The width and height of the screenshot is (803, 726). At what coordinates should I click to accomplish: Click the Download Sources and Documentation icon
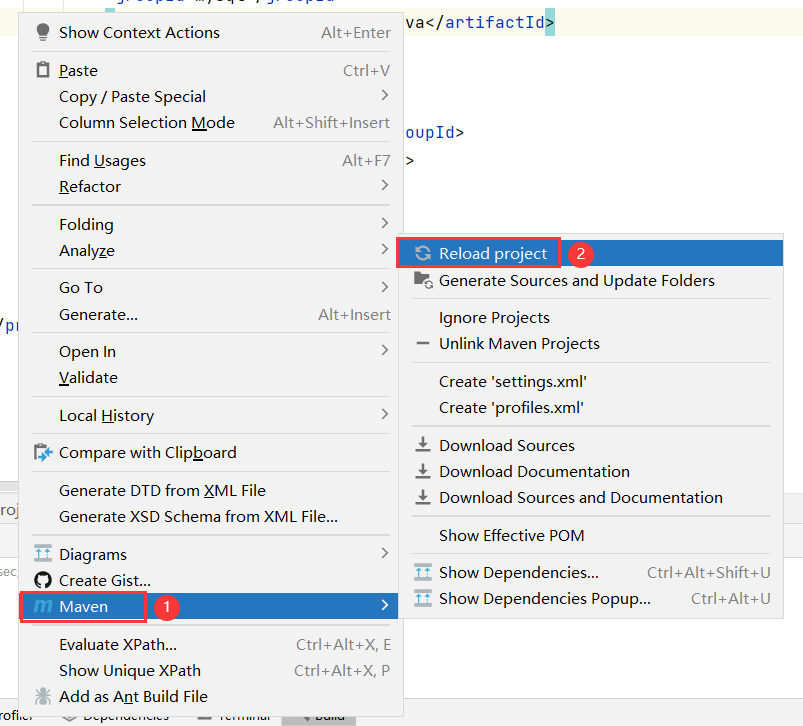422,497
